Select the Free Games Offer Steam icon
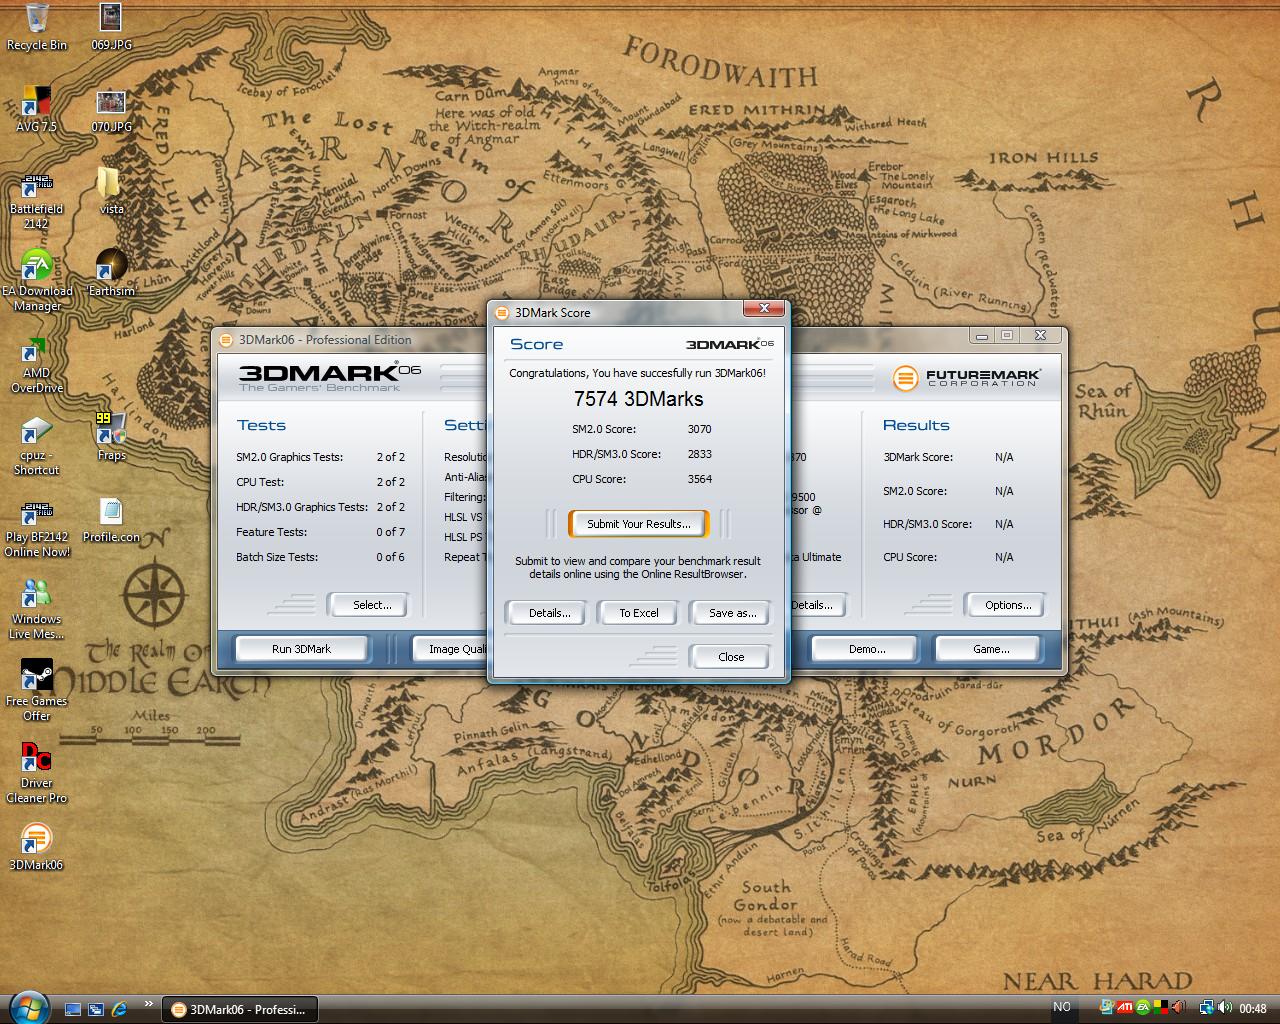The width and height of the screenshot is (1280, 1024). pyautogui.click(x=37, y=691)
